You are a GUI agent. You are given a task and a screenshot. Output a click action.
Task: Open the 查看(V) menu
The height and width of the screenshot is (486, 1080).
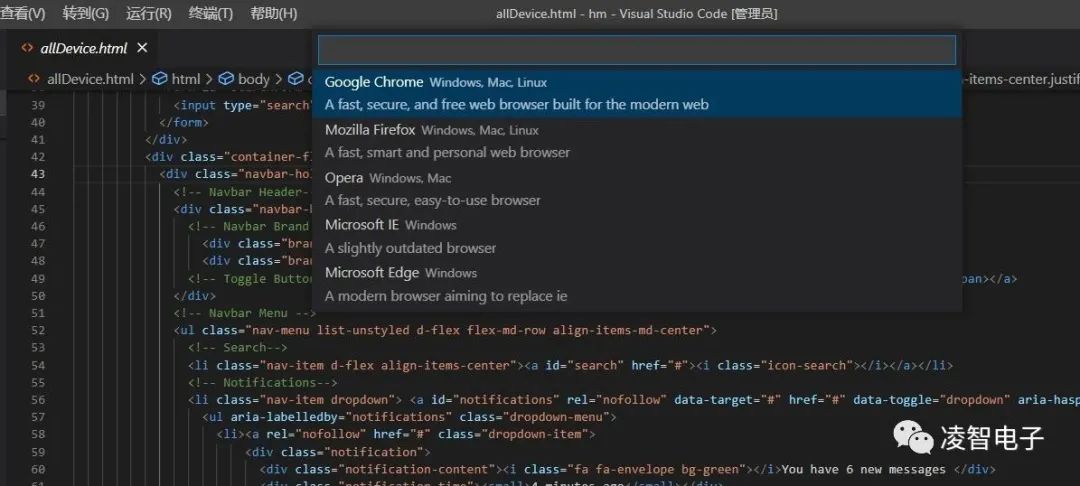coord(22,14)
